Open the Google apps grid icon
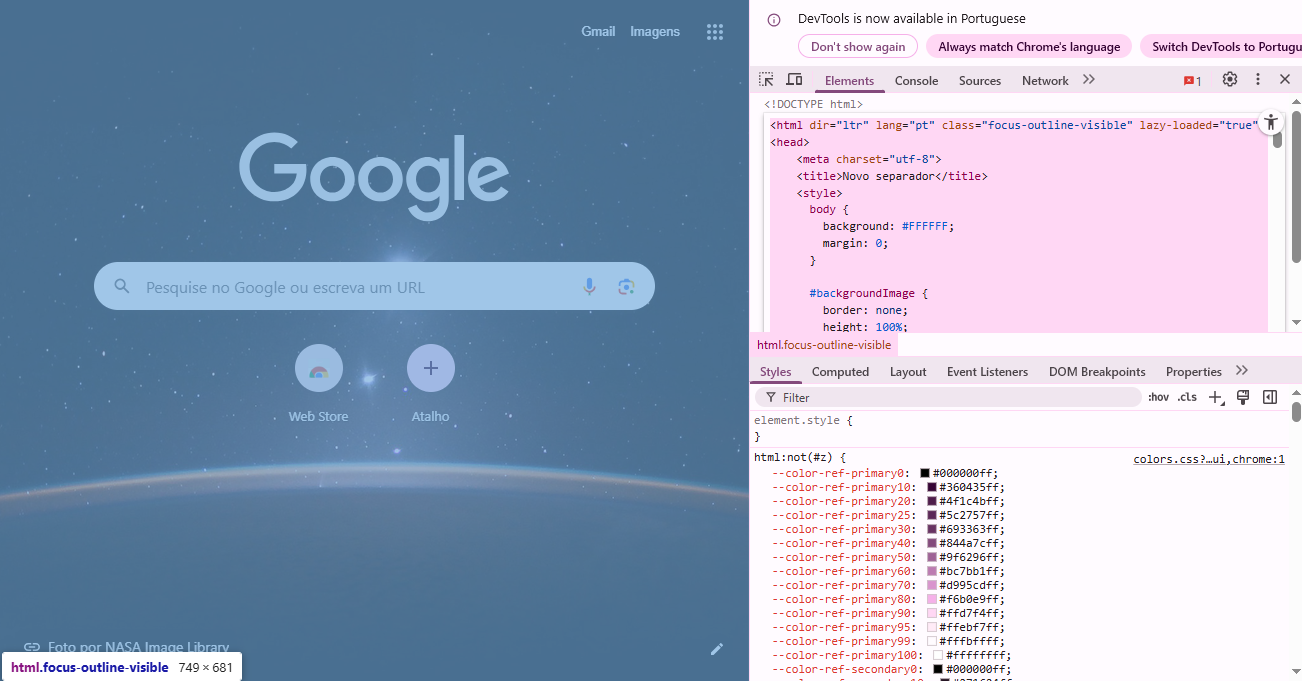This screenshot has height=681, width=1302. tap(714, 32)
